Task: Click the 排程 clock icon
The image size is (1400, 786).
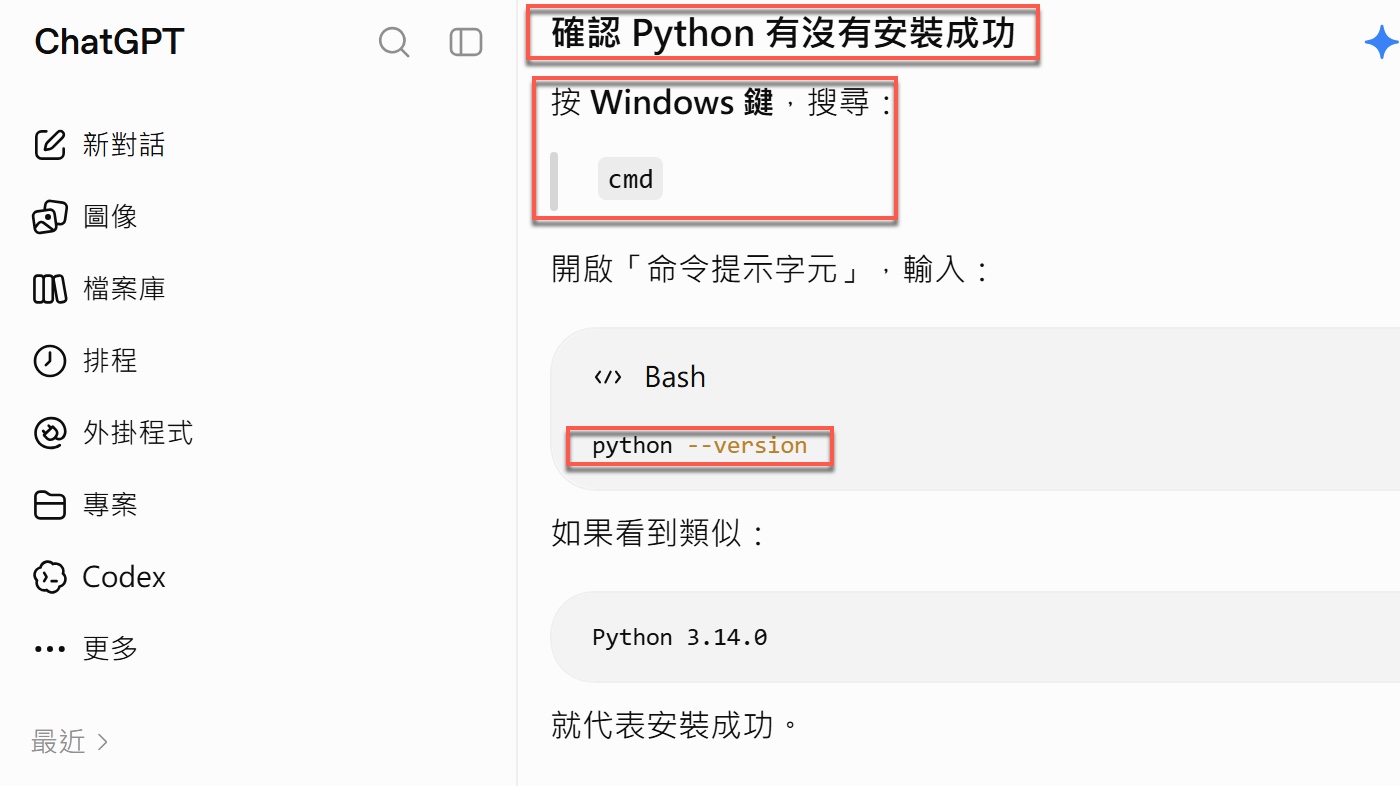Action: click(x=50, y=361)
